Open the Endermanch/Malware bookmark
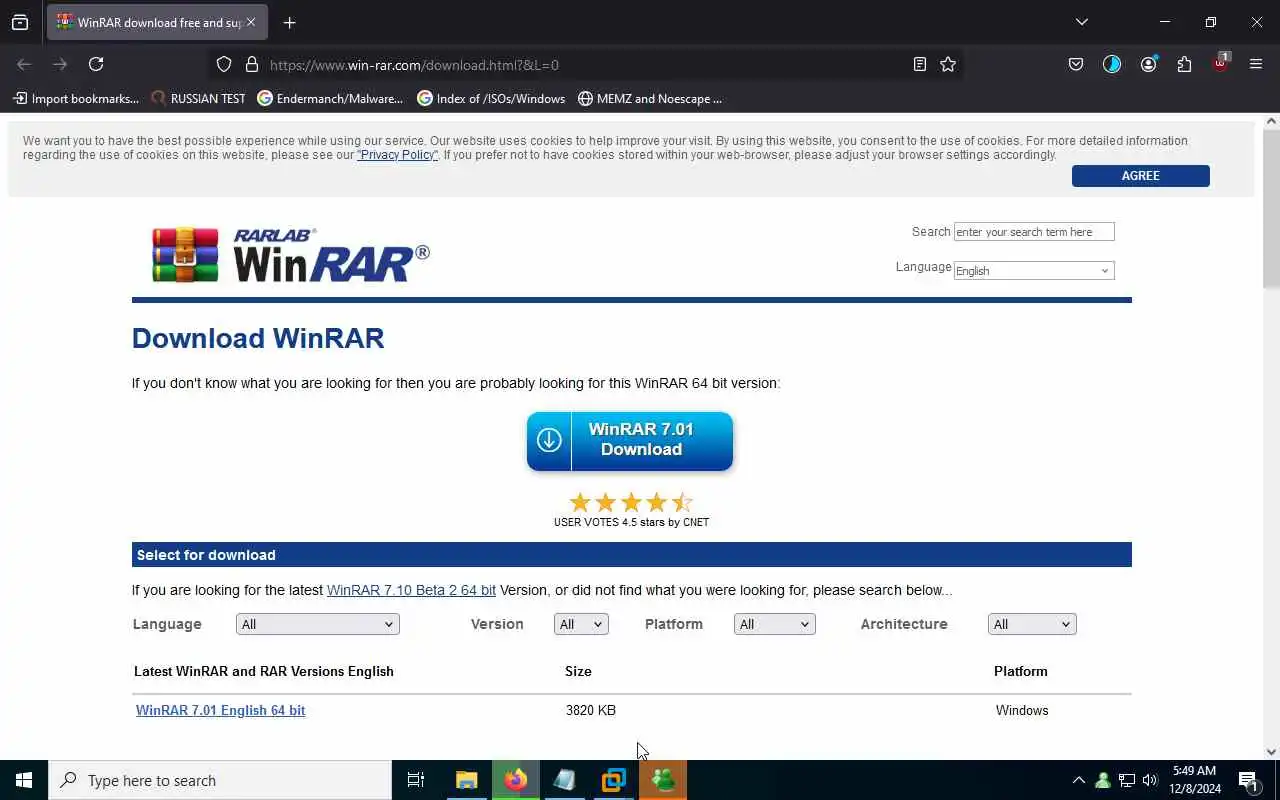Image resolution: width=1280 pixels, height=800 pixels. [x=330, y=98]
